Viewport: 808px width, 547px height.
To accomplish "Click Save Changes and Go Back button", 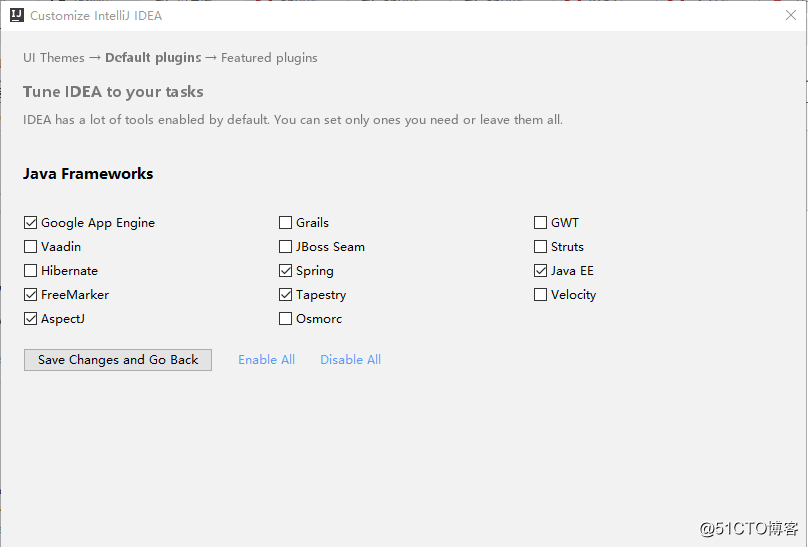I will [x=117, y=360].
